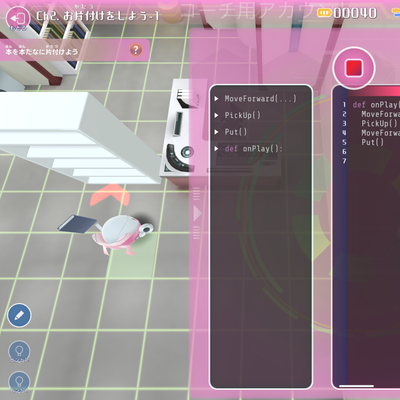The image size is (400, 400).
Task: Expand the def onPlay(): block
Action: point(249,148)
